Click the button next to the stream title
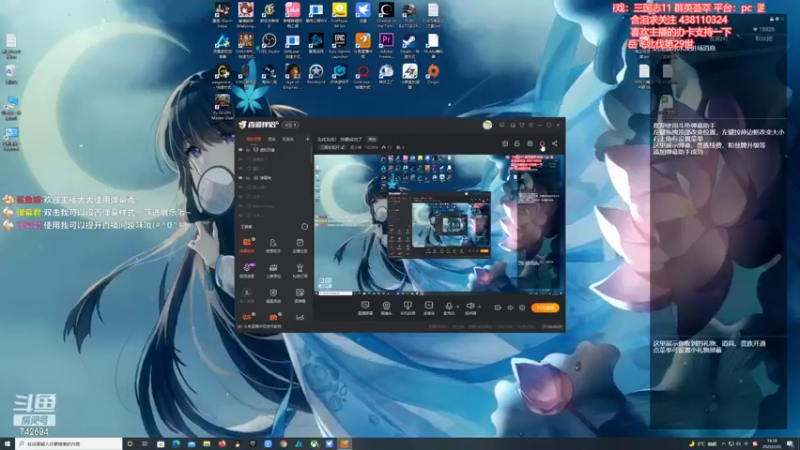The height and width of the screenshot is (450, 800). click(372, 139)
